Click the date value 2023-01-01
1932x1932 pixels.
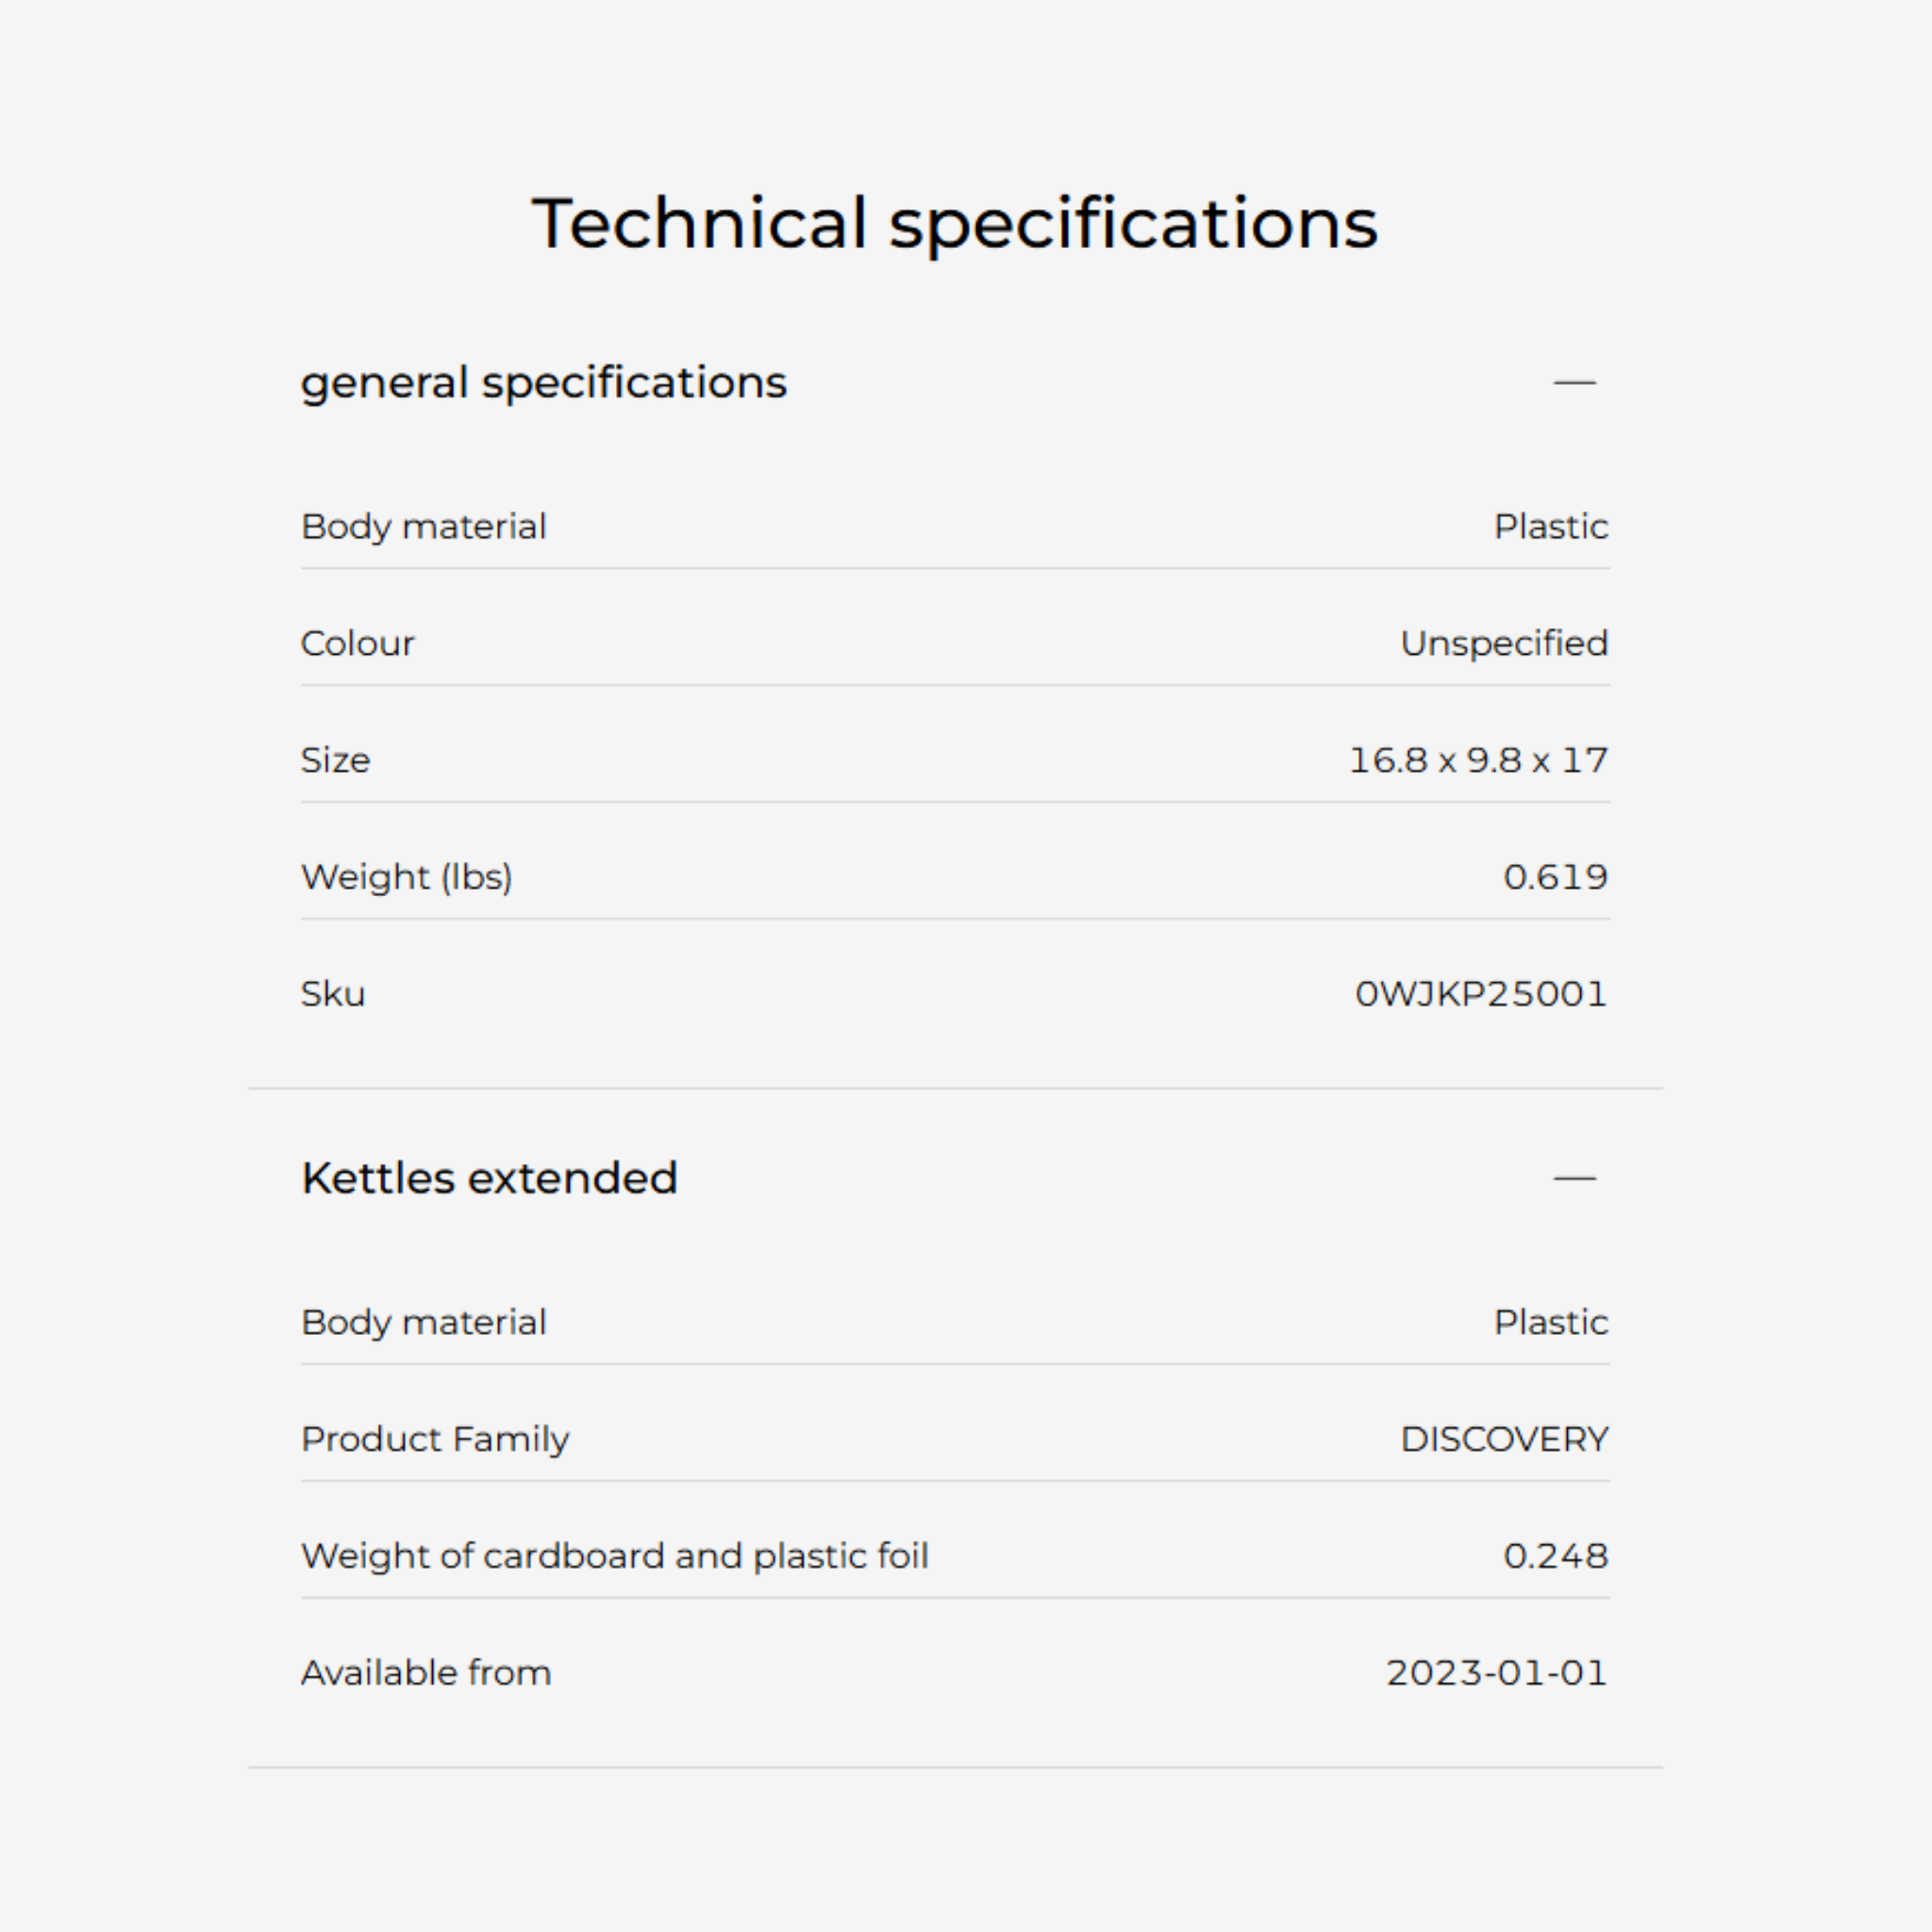[x=1496, y=1673]
